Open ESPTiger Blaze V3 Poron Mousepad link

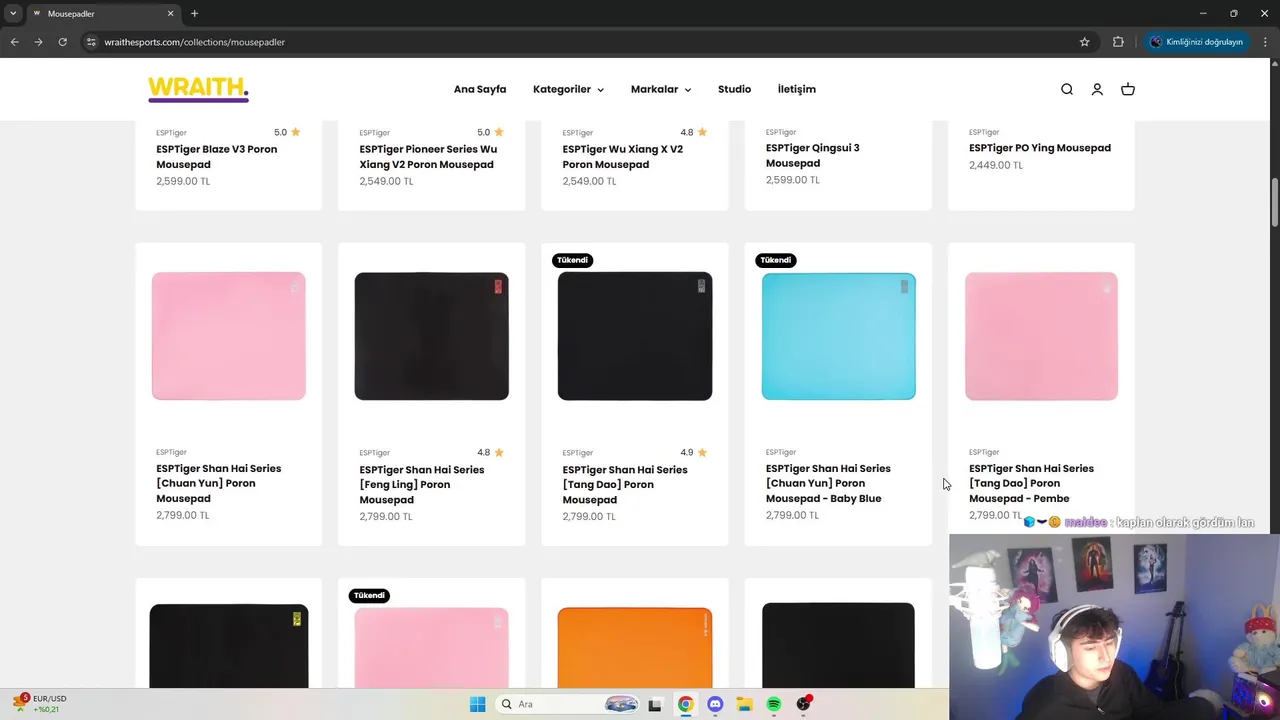click(x=216, y=157)
